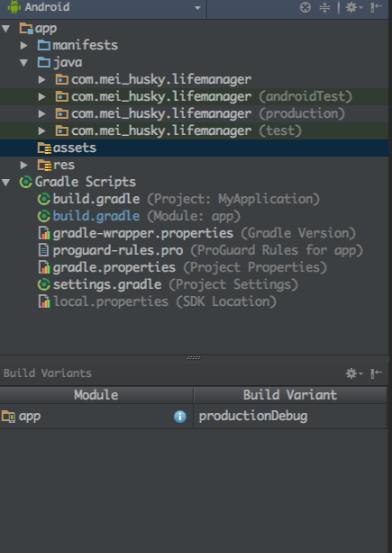Click the Android robot icon

pyautogui.click(x=14, y=7)
